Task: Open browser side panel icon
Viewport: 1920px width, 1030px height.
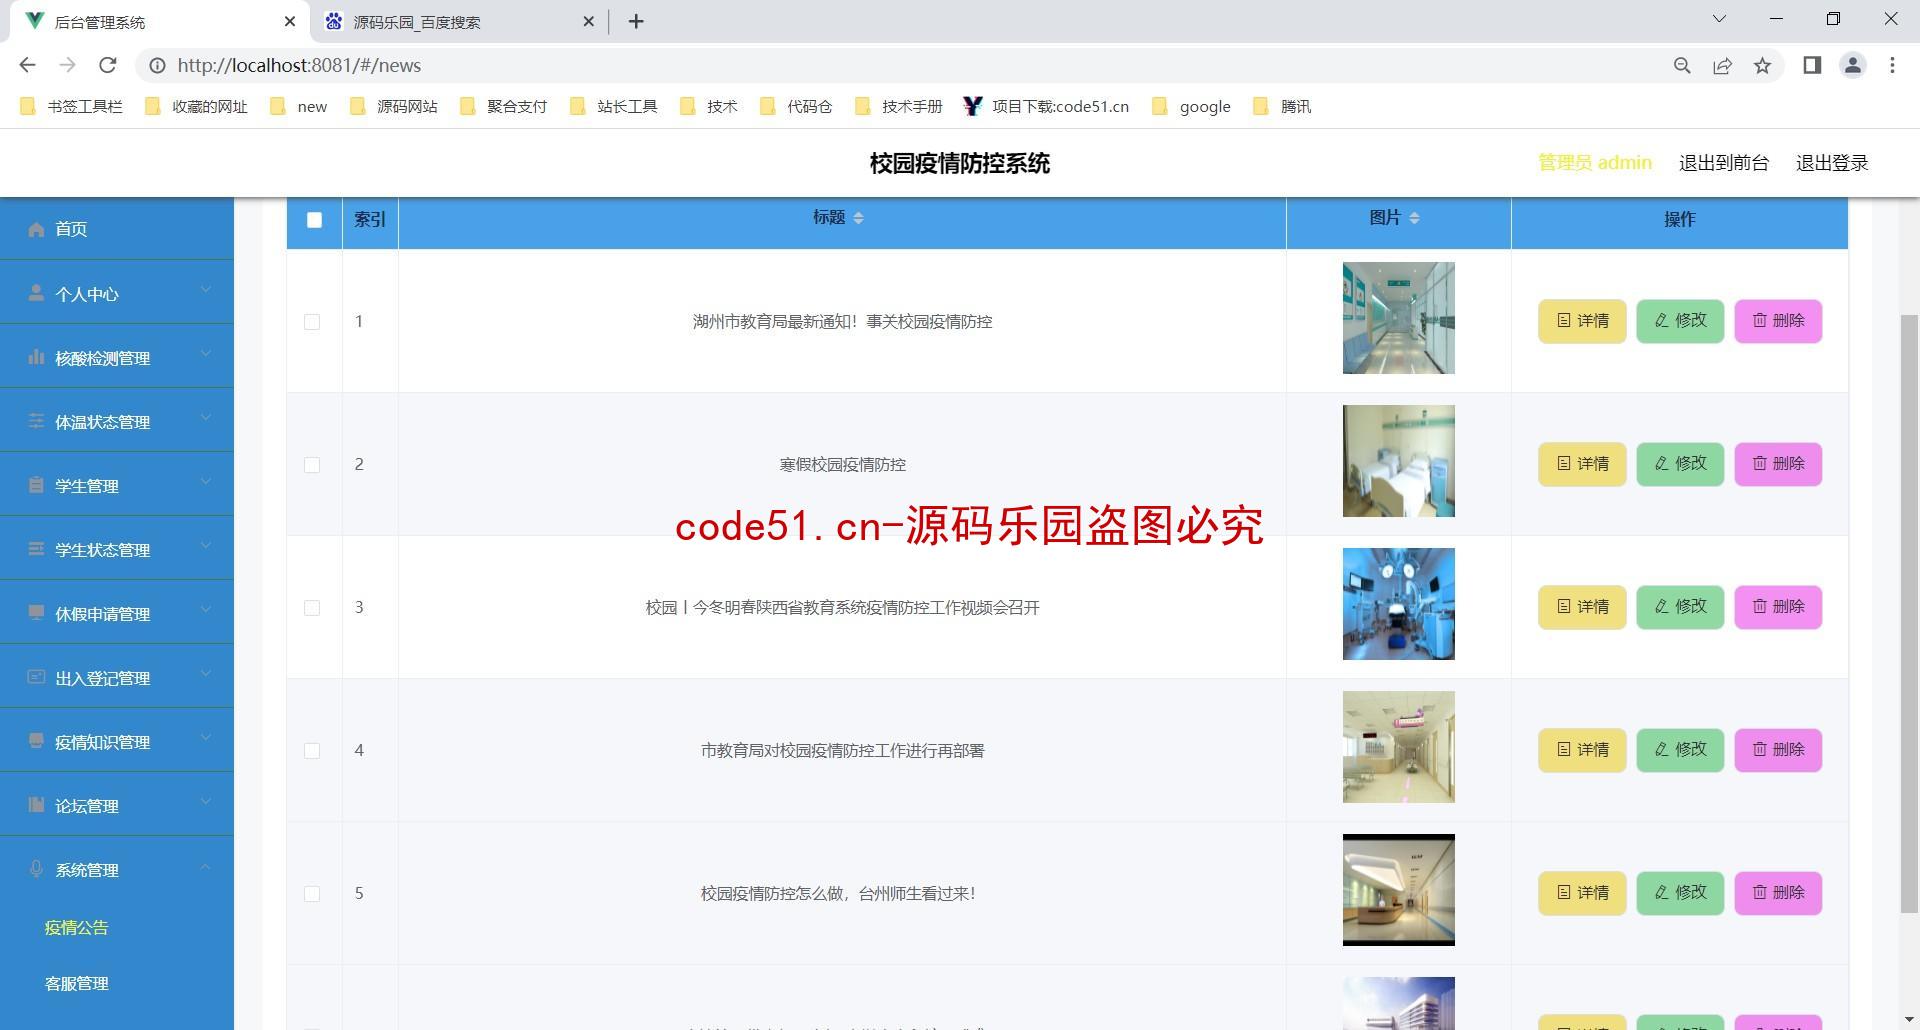Action: (1812, 65)
